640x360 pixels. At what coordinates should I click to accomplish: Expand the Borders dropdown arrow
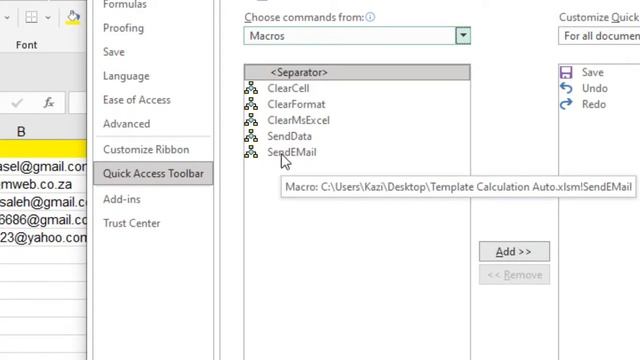pyautogui.click(x=48, y=18)
